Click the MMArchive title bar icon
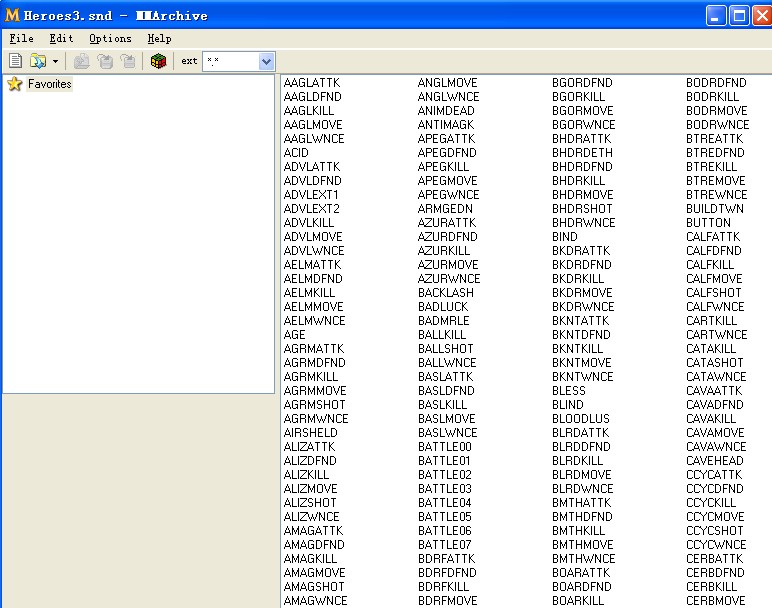 point(12,15)
